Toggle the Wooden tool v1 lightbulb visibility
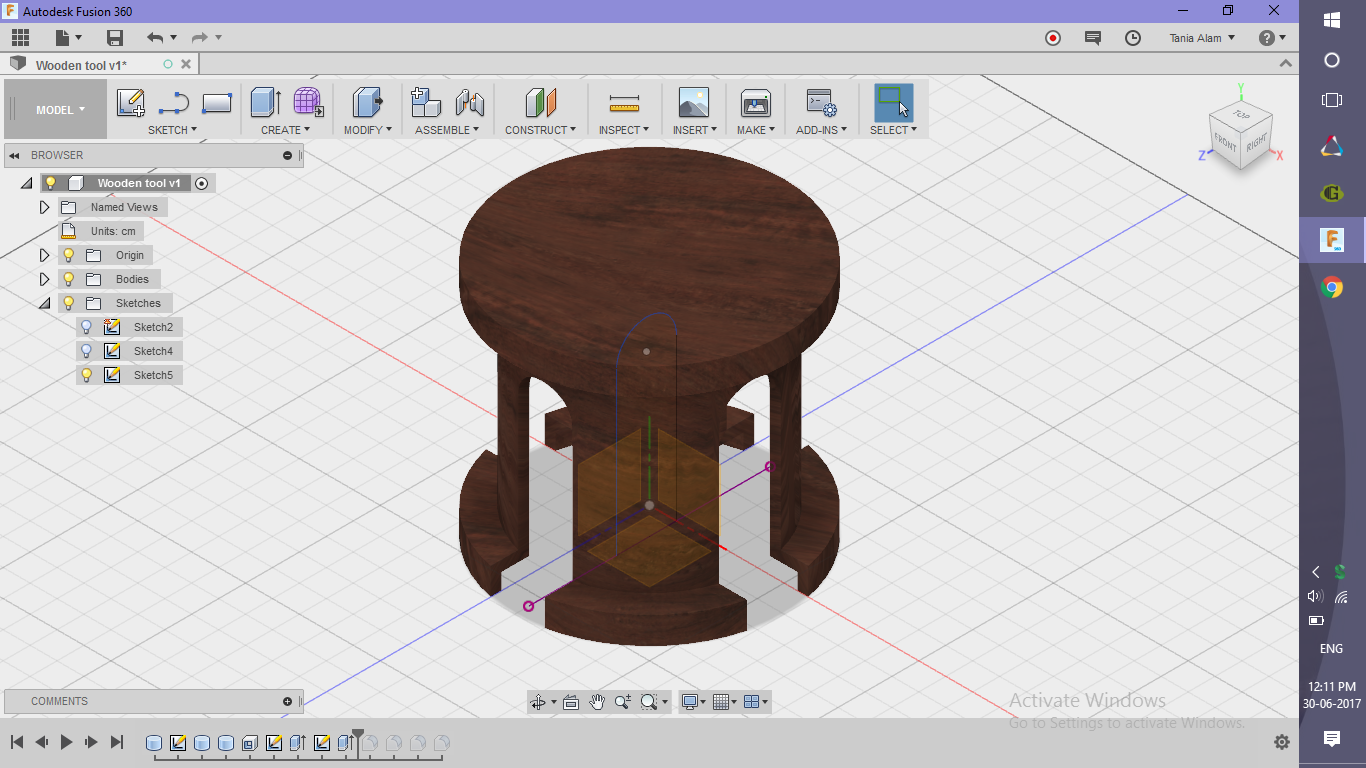1366x768 pixels. [50, 183]
